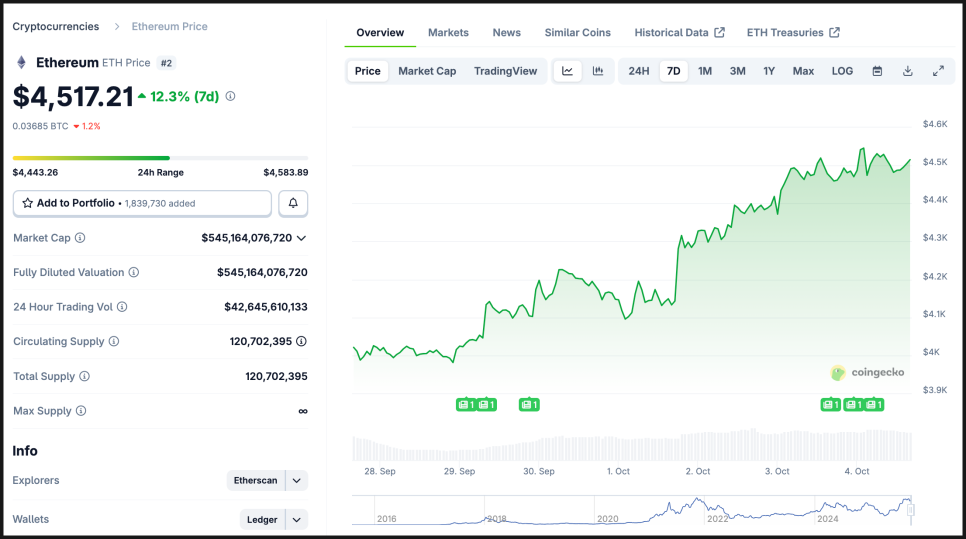Open the Etherscan explorers dropdown arrow
Screen dimensions: 966x539
[297, 481]
